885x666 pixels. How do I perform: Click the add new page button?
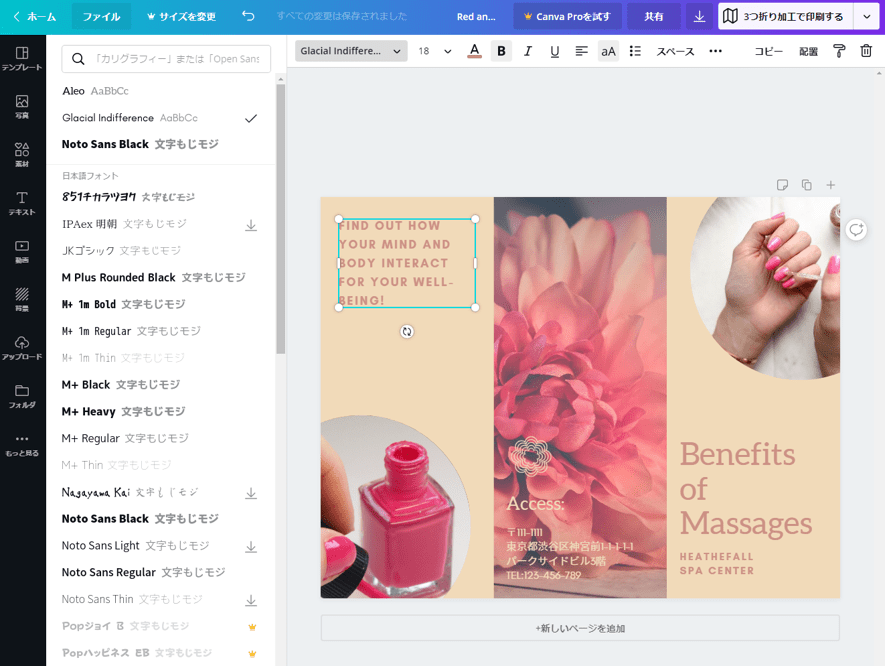tap(580, 628)
